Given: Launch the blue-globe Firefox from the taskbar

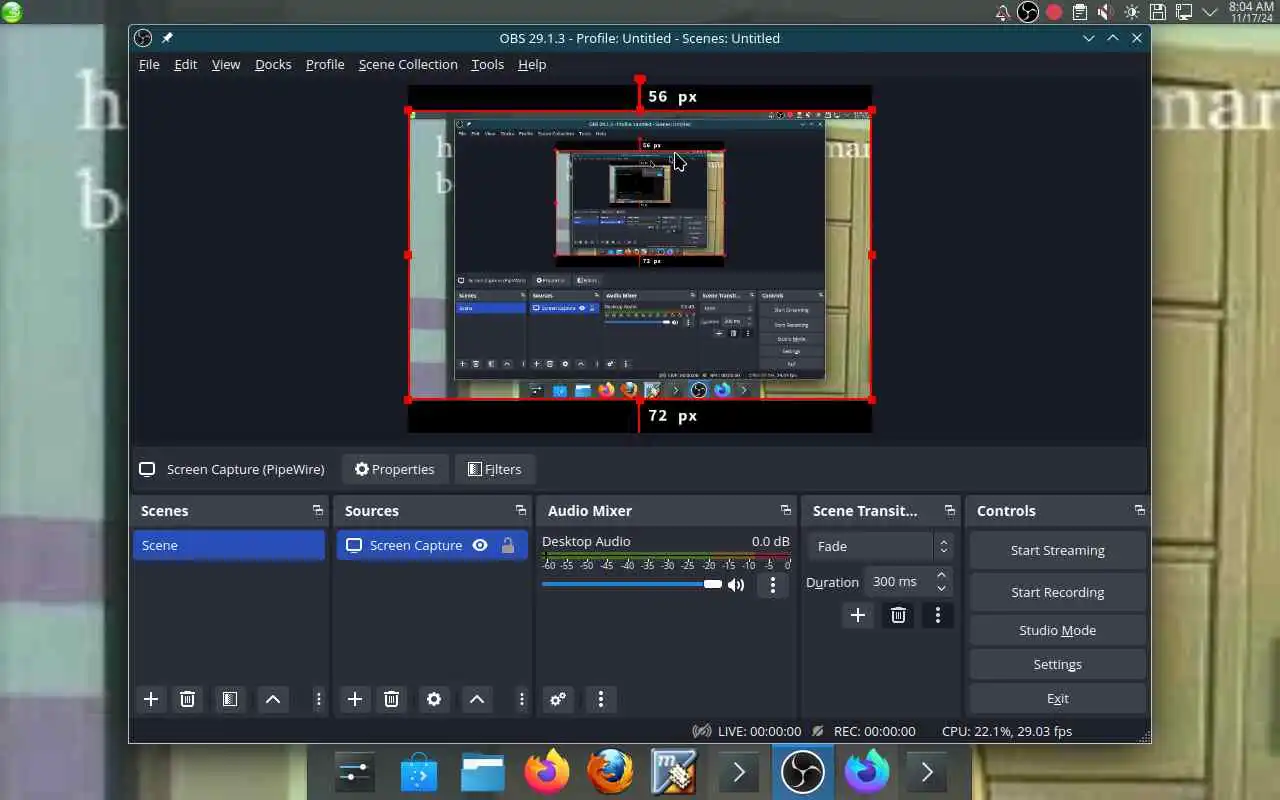Looking at the screenshot, I should 611,772.
